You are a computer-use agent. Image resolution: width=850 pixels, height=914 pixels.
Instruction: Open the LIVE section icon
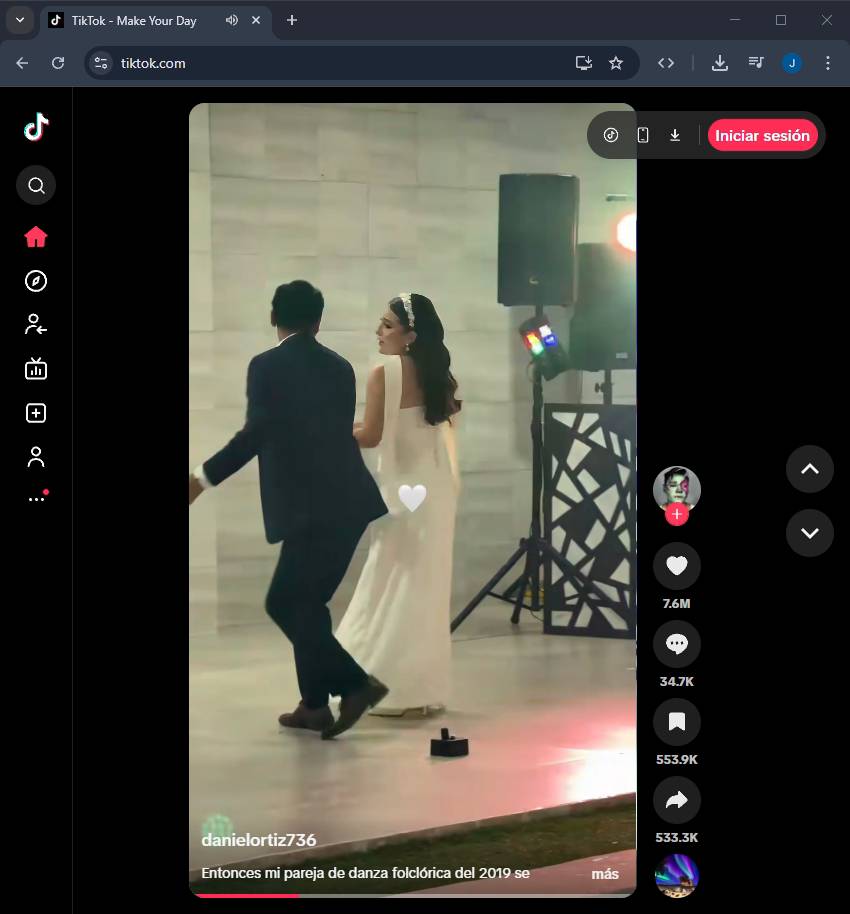pyautogui.click(x=36, y=369)
